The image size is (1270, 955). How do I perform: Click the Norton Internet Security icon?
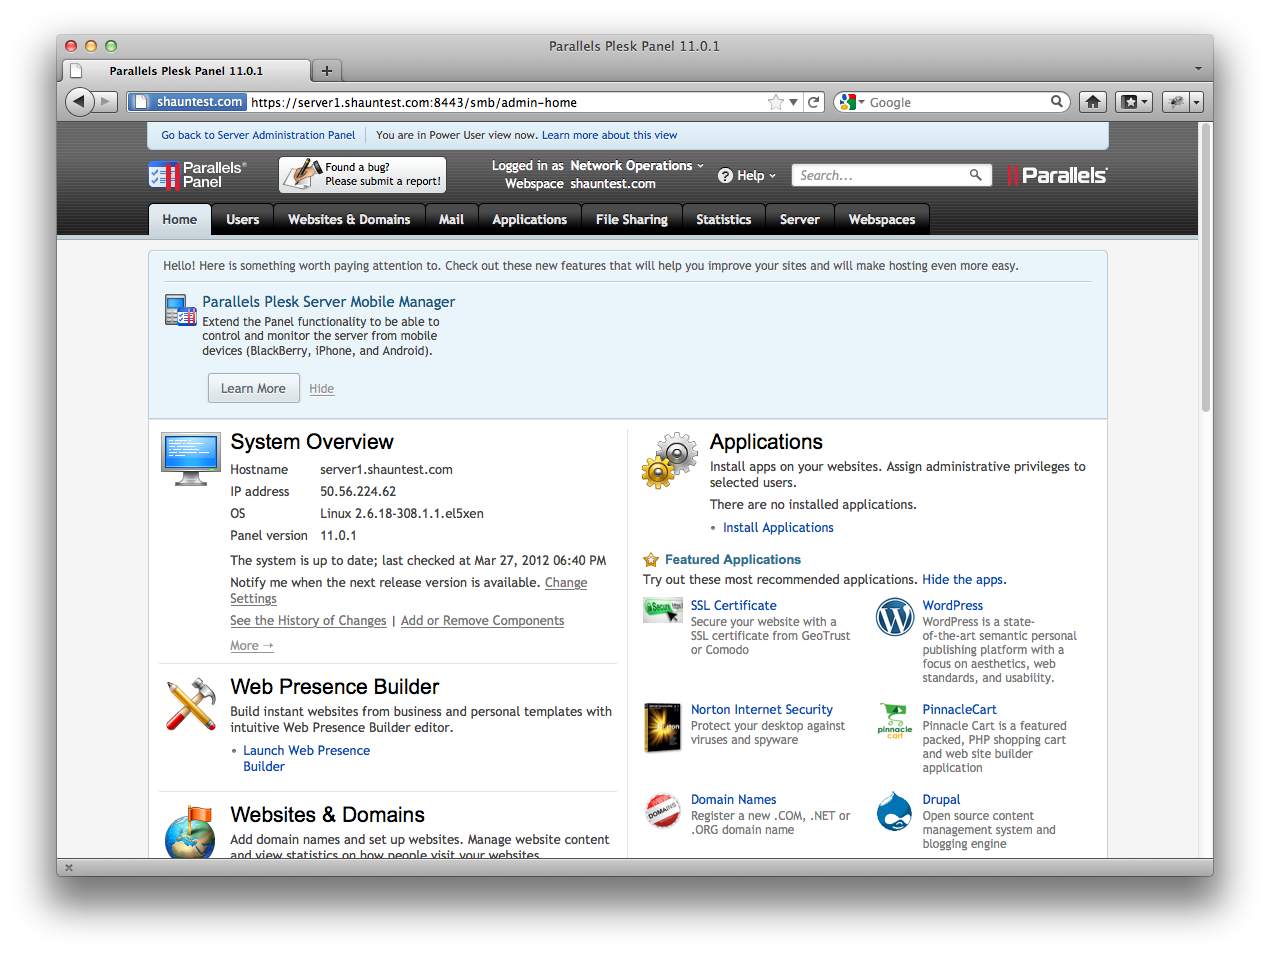(662, 727)
